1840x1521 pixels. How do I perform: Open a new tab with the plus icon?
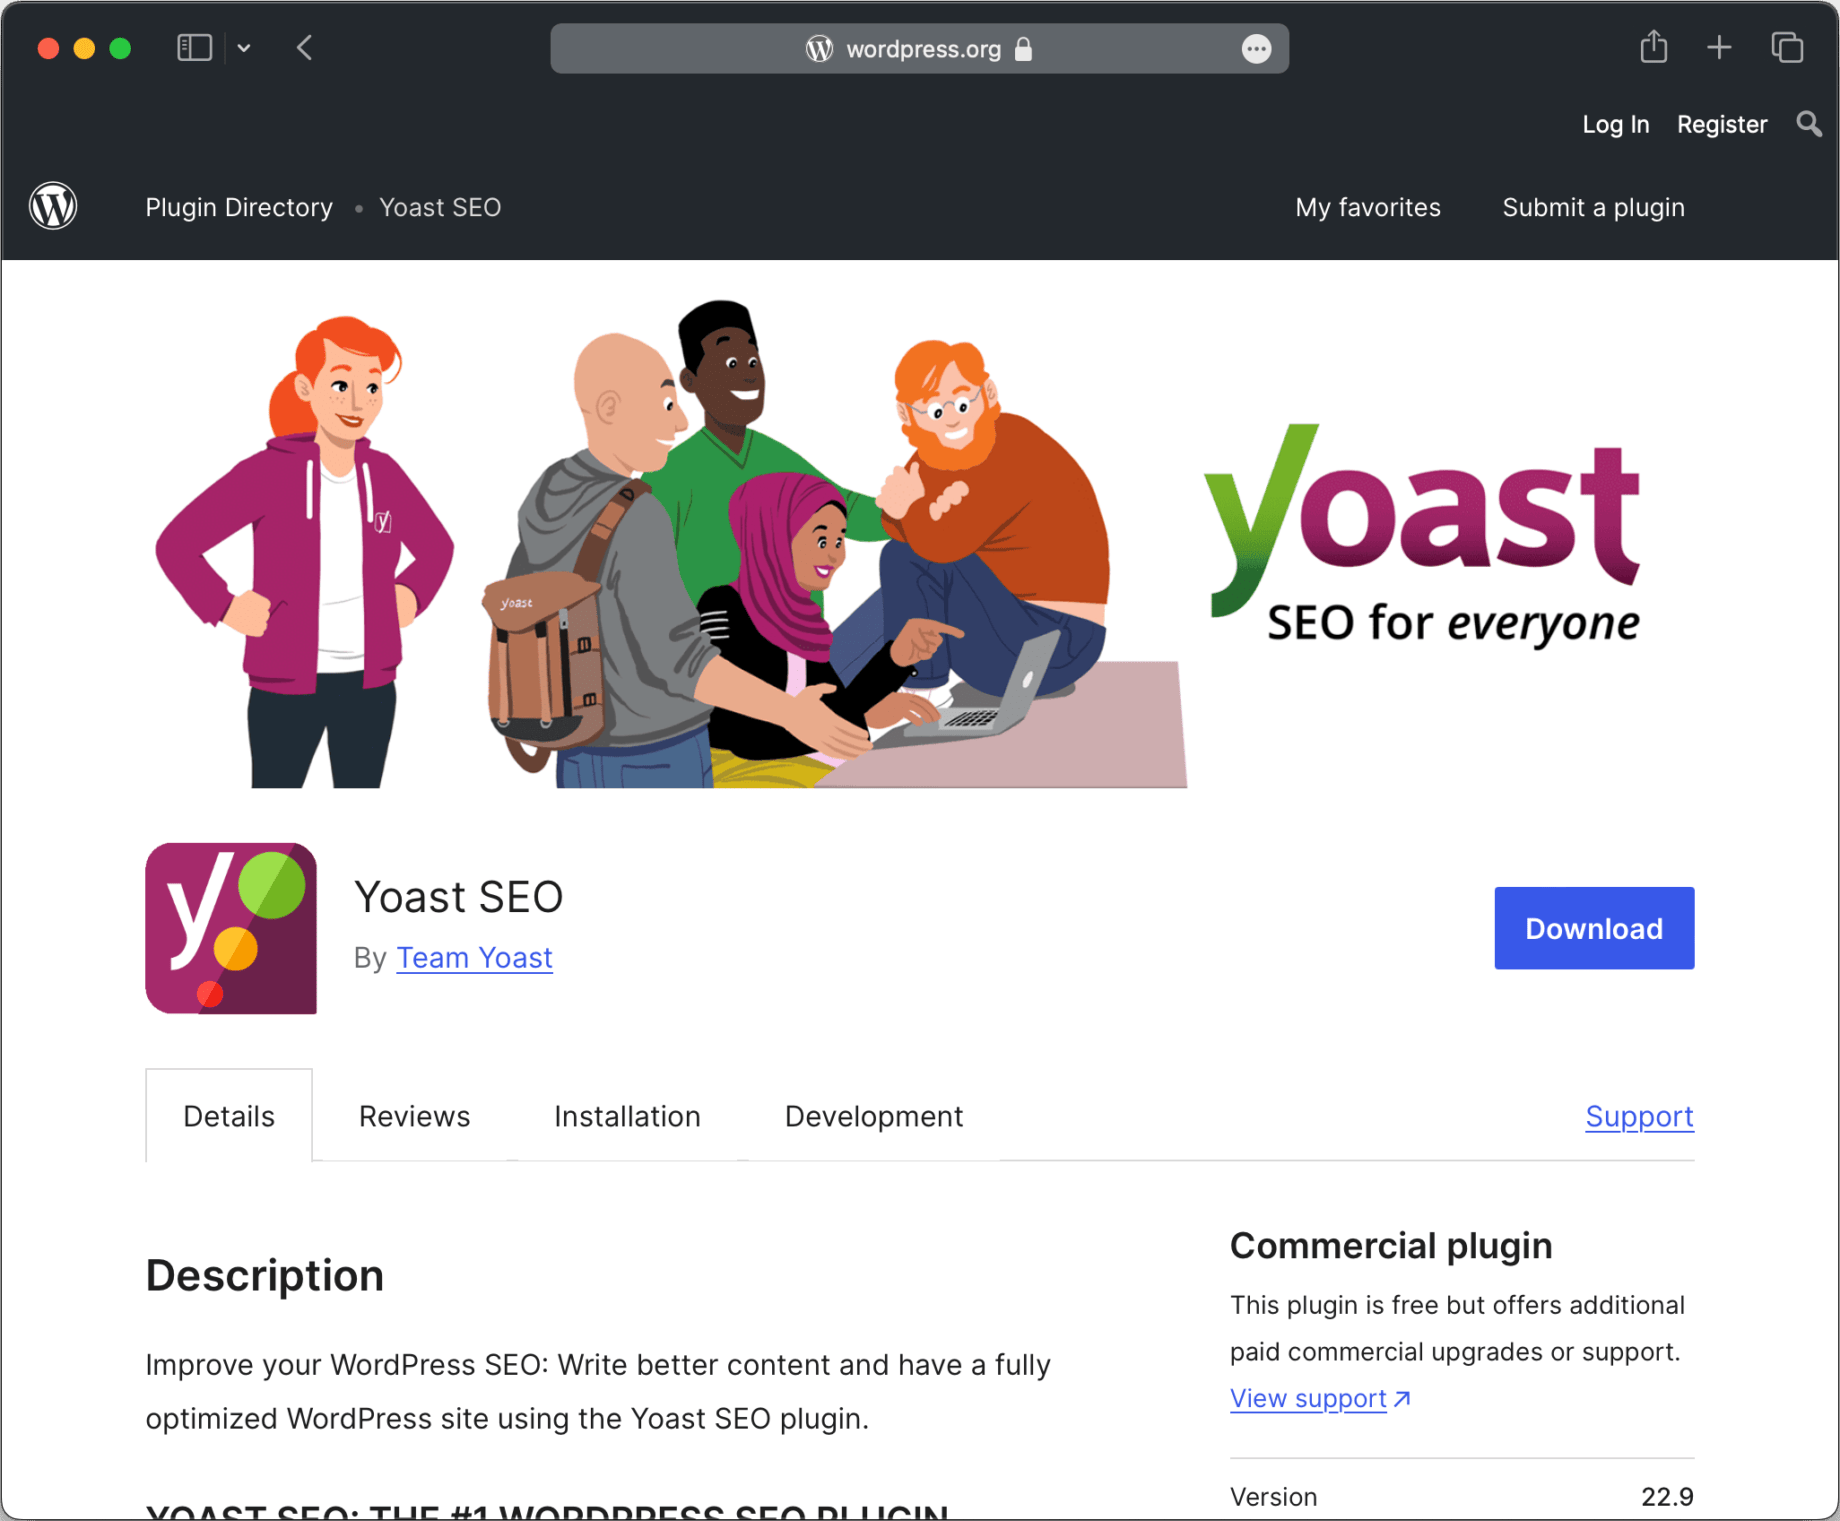[1720, 47]
